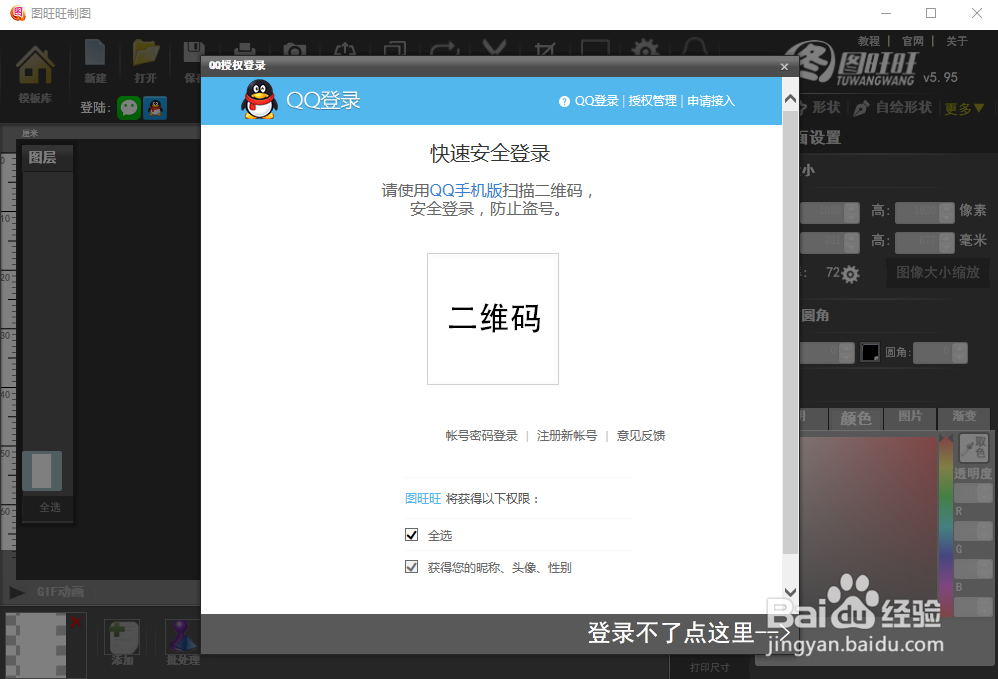Click the bell notification icon in toolbar
The width and height of the screenshot is (998, 679).
[x=694, y=48]
